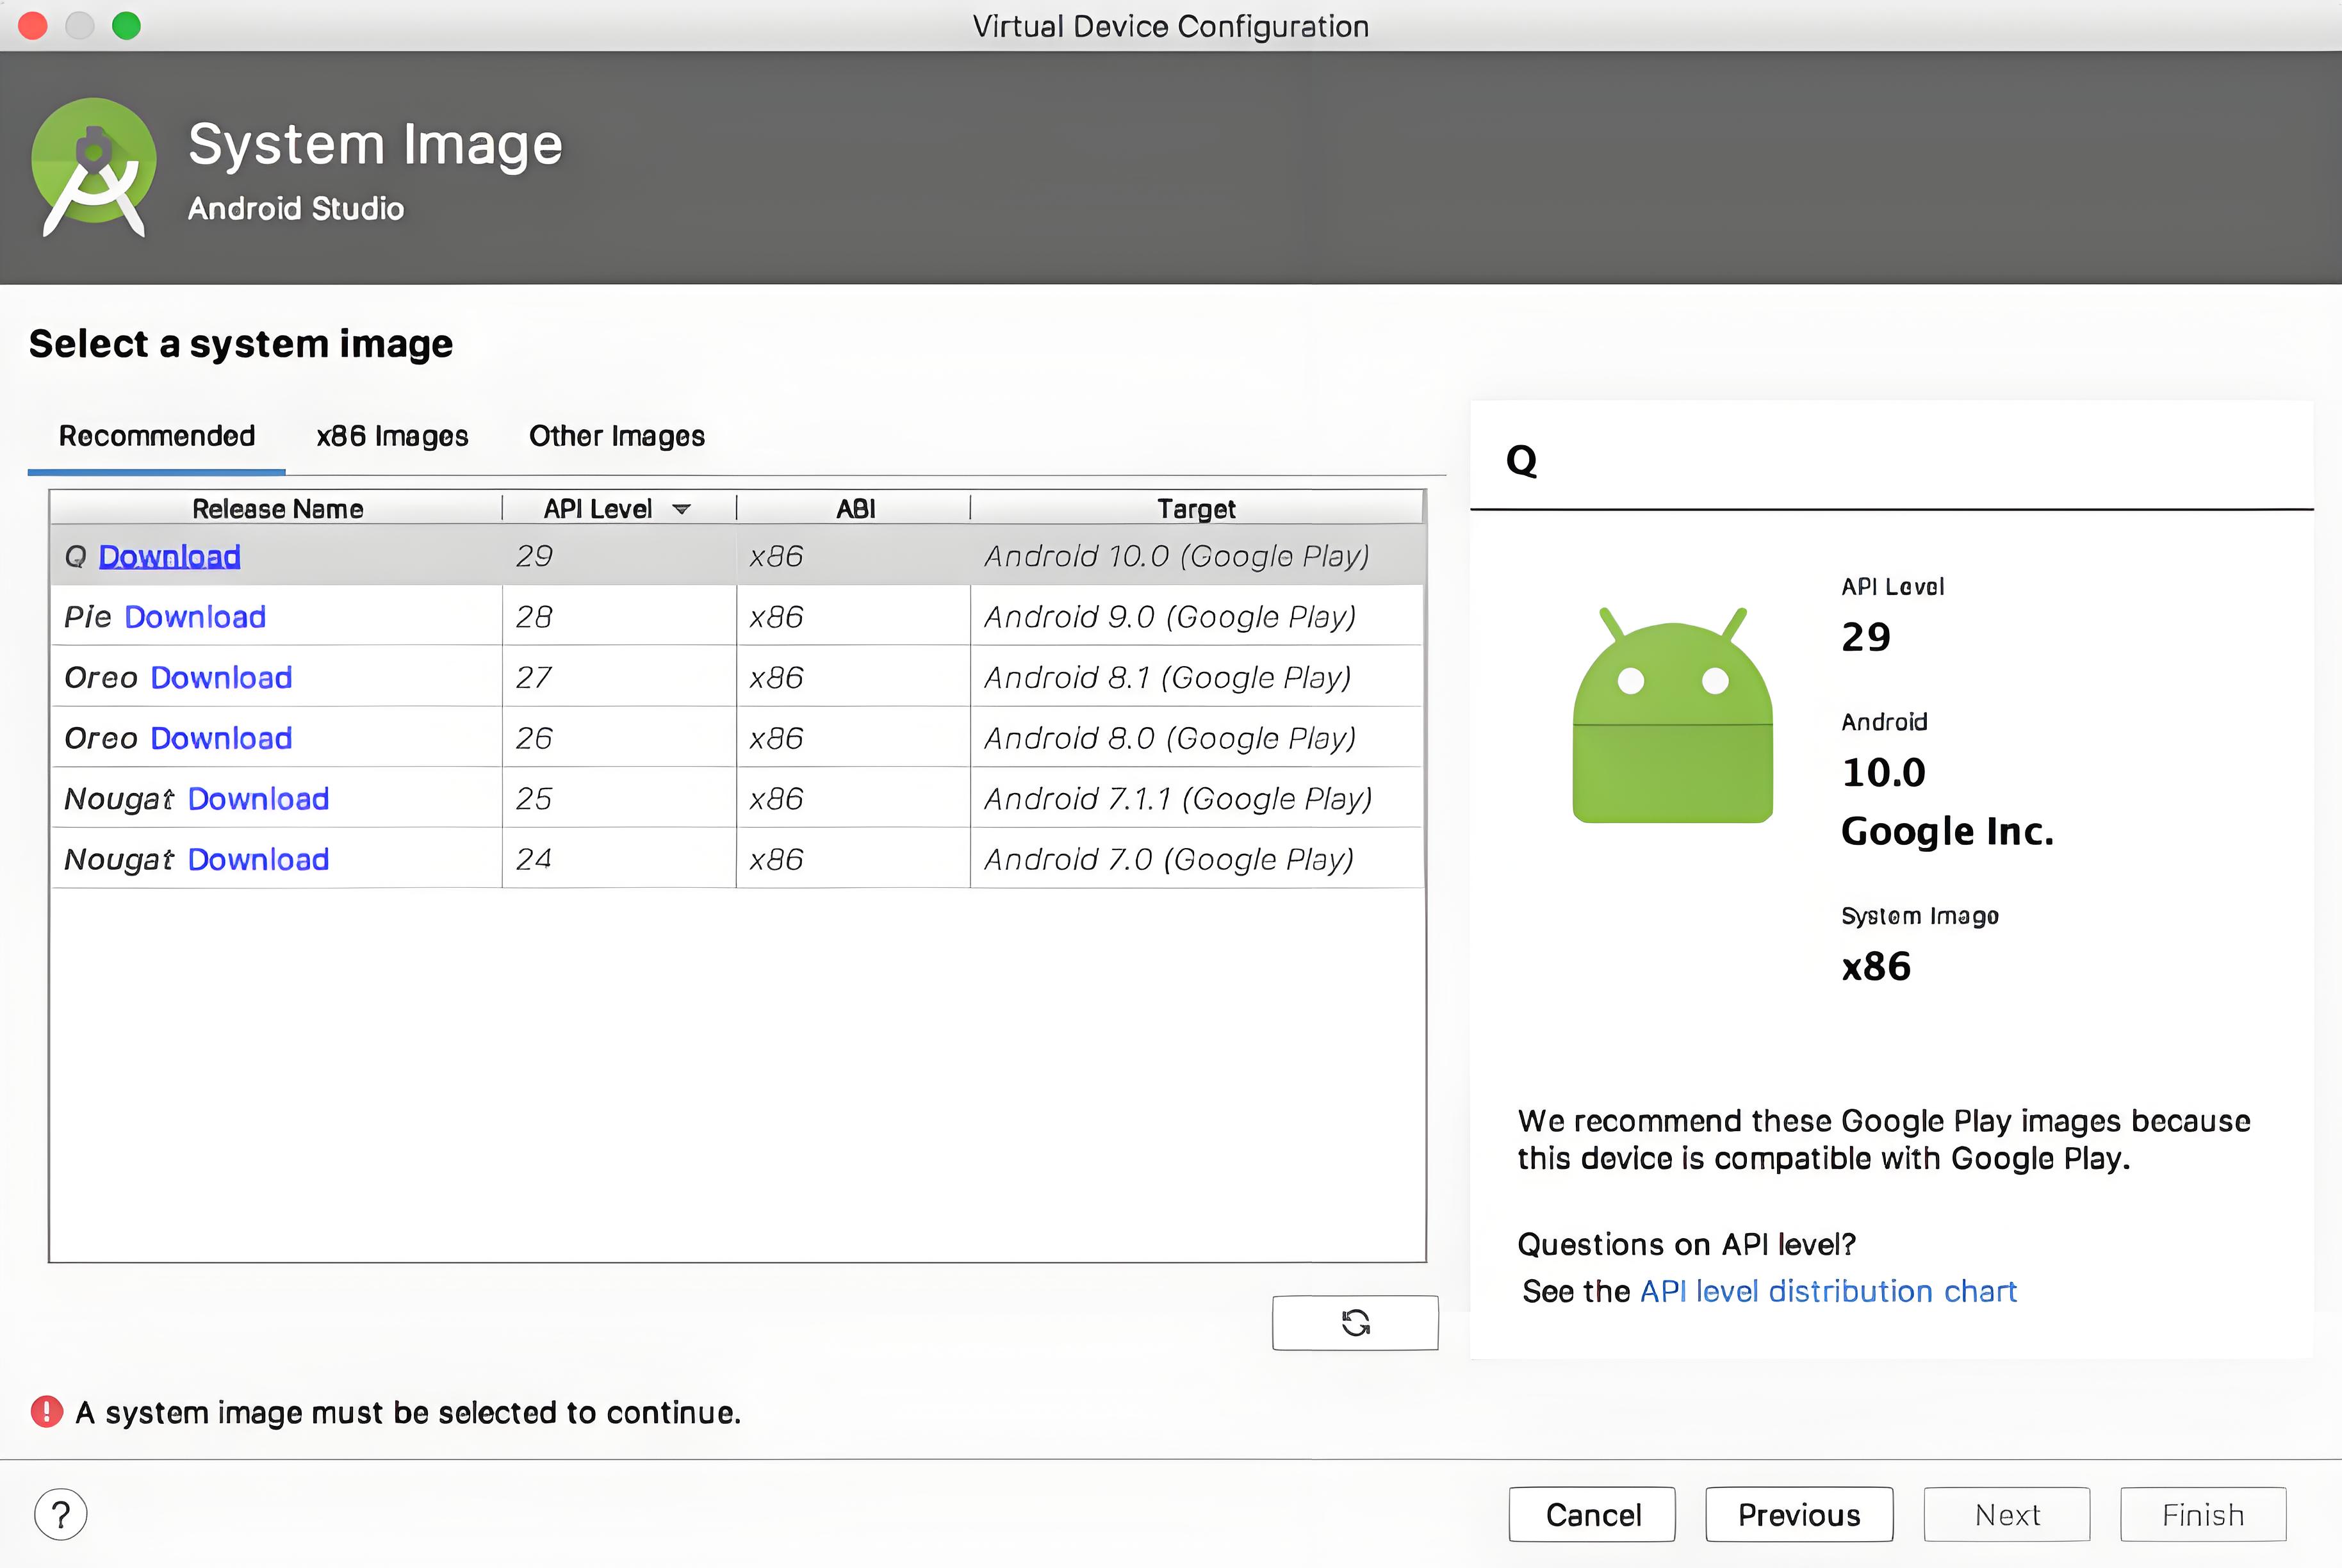This screenshot has height=1568, width=2342.
Task: Click the Pie release name text
Action: tap(88, 617)
